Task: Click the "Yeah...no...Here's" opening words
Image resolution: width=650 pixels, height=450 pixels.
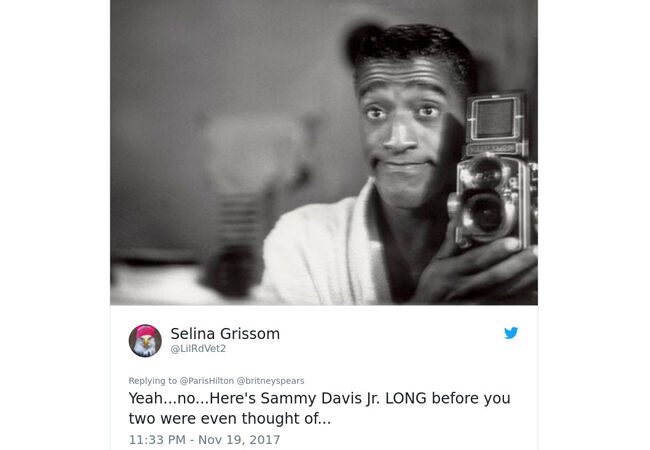Action: (x=192, y=398)
